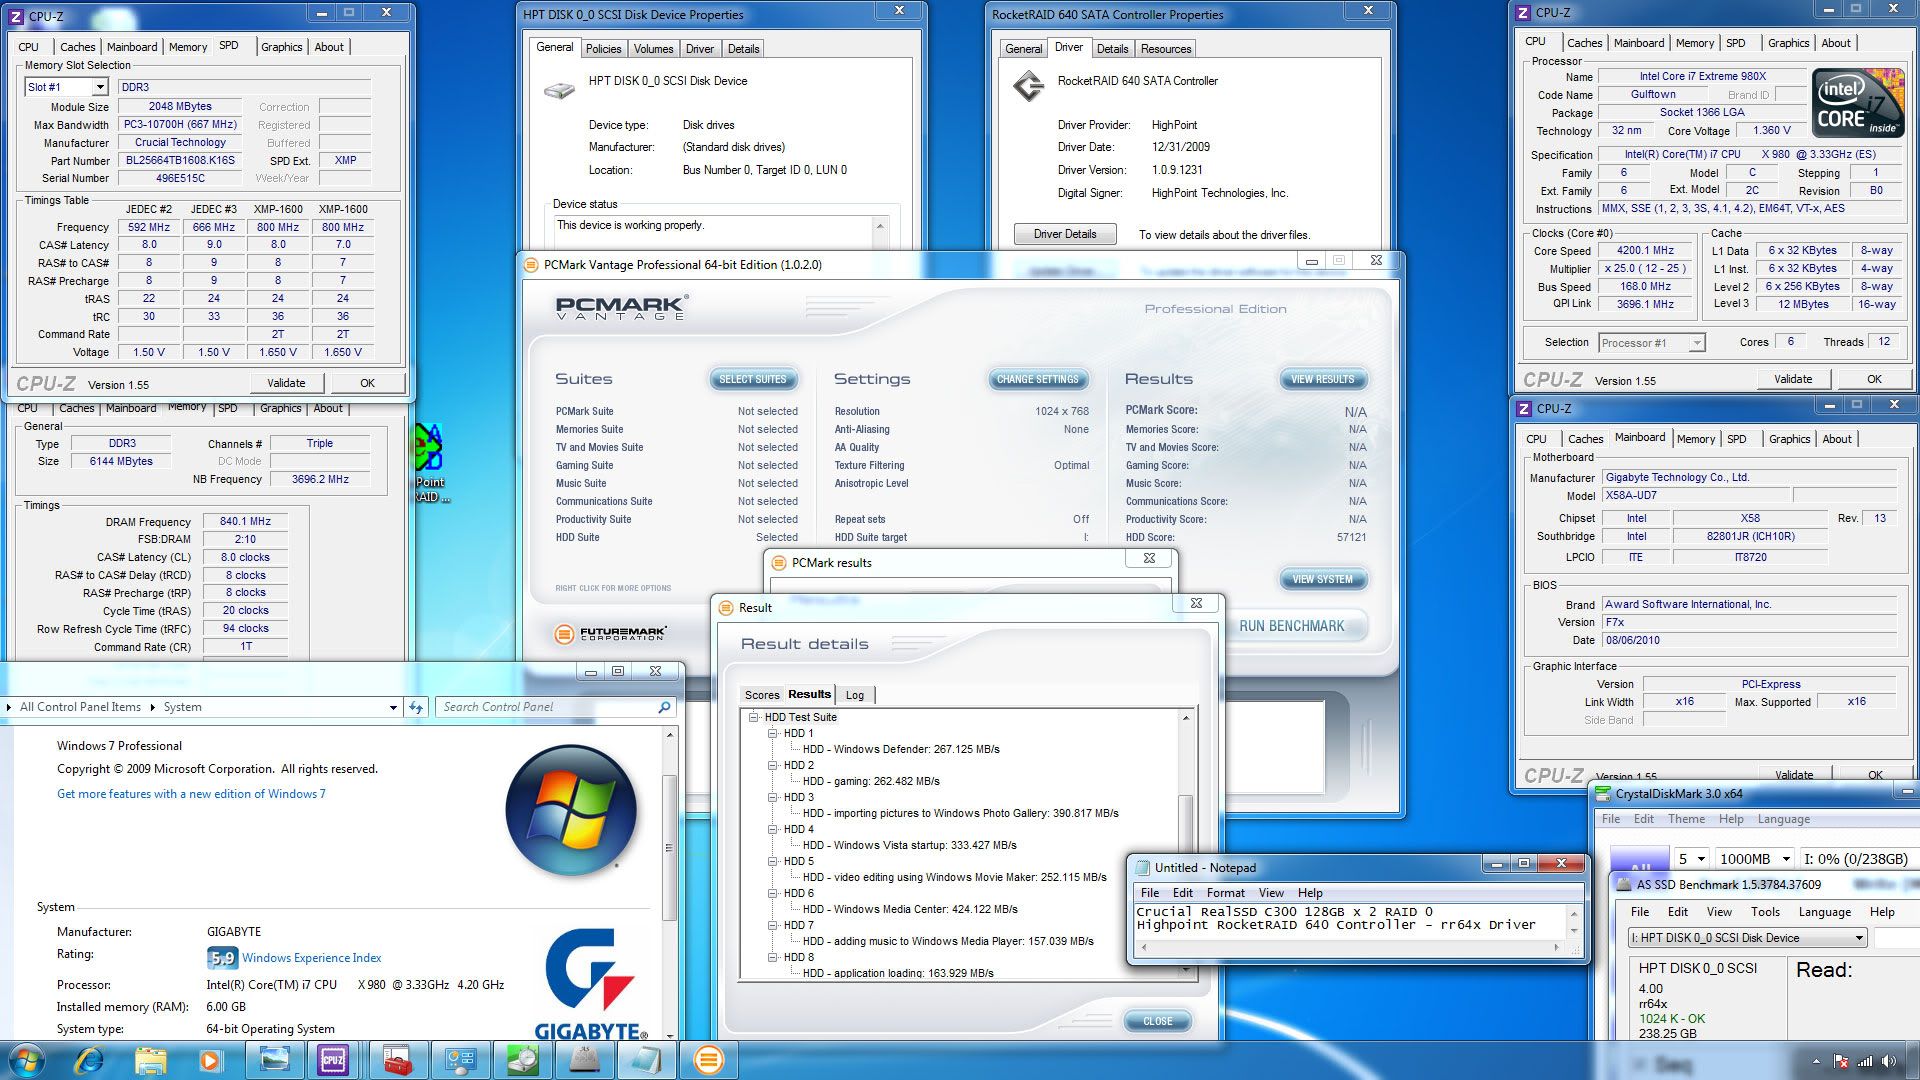
Task: Launch Internet Explorer from the taskbar
Action: pyautogui.click(x=89, y=1060)
